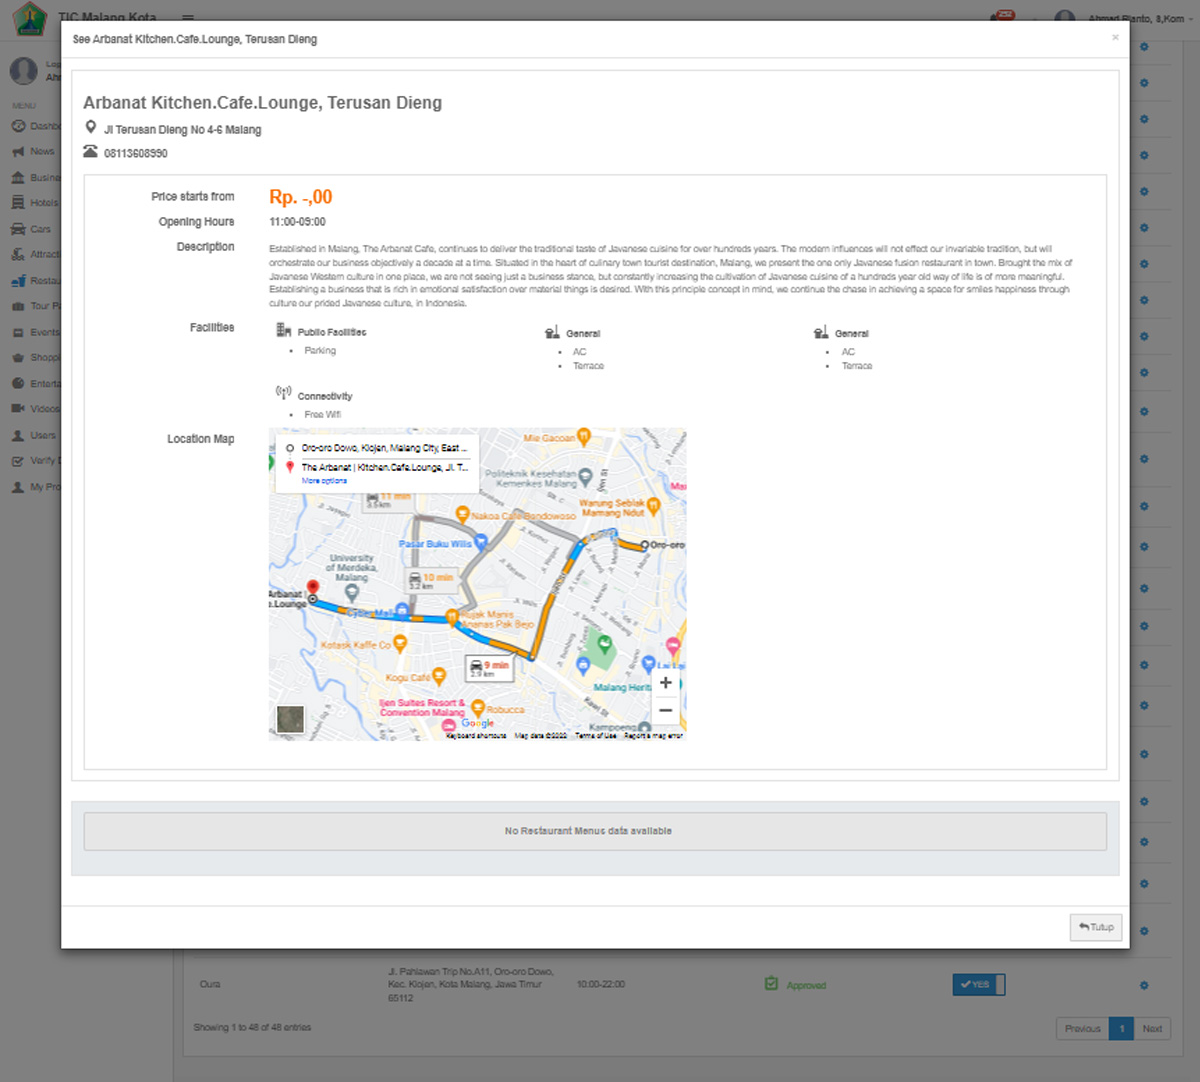Open 'More options' link on map
1200x1082 pixels.
click(324, 481)
